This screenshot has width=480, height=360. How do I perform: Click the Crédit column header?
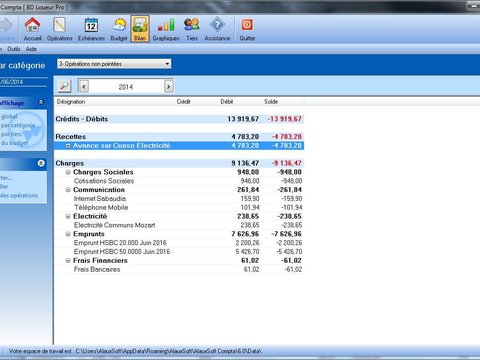(183, 102)
